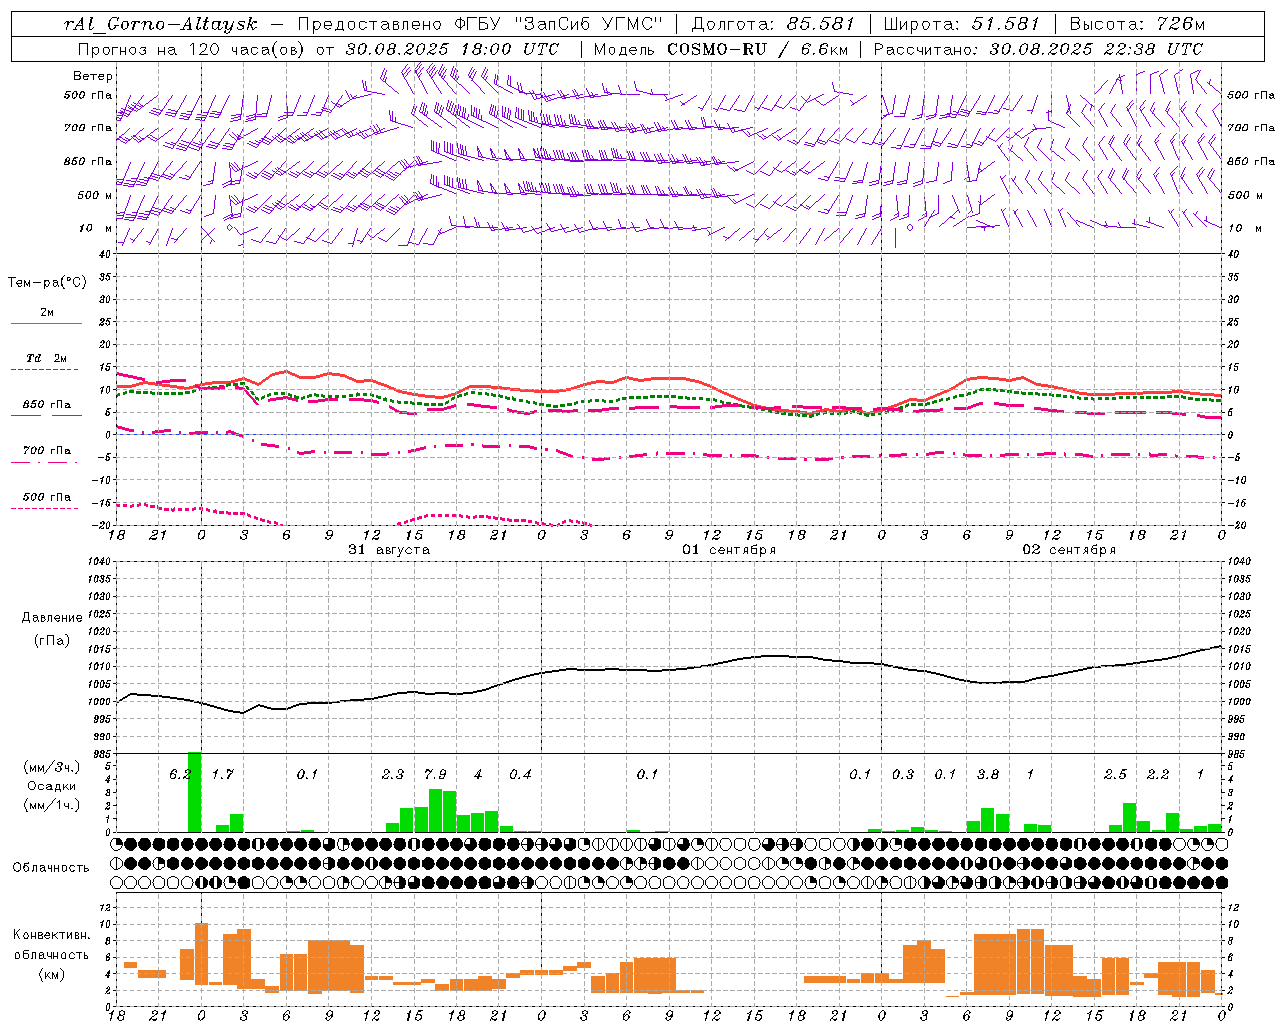The image size is (1280, 1024).
Task: Click the "(мм/3ч.)" precipitation unit label
Action: (52, 767)
